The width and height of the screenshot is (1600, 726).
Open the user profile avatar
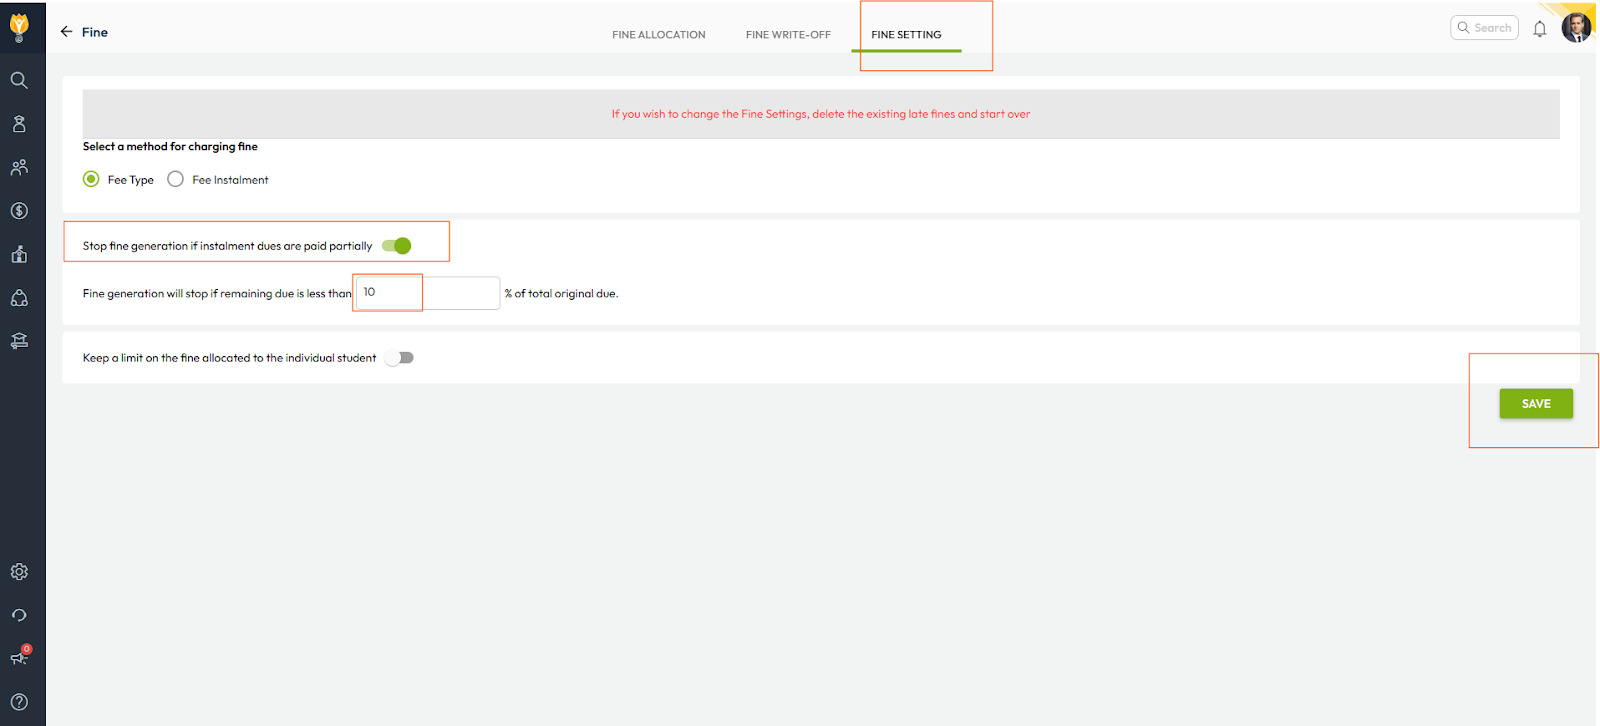tap(1576, 28)
